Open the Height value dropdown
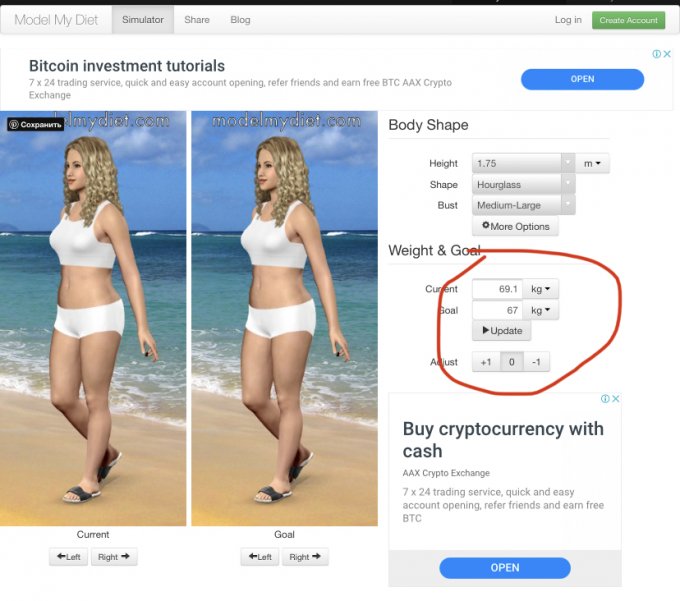Image resolution: width=680 pixels, height=601 pixels. pos(523,163)
